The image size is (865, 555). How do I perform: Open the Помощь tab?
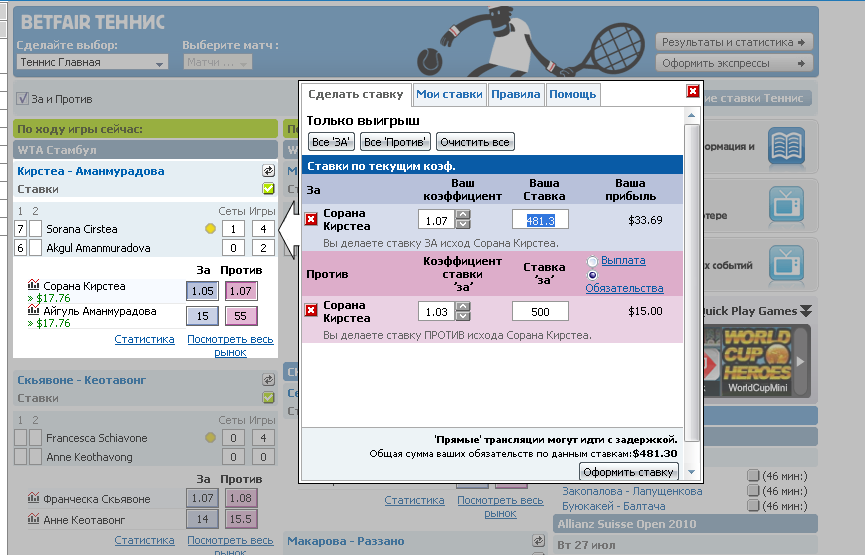[x=572, y=94]
